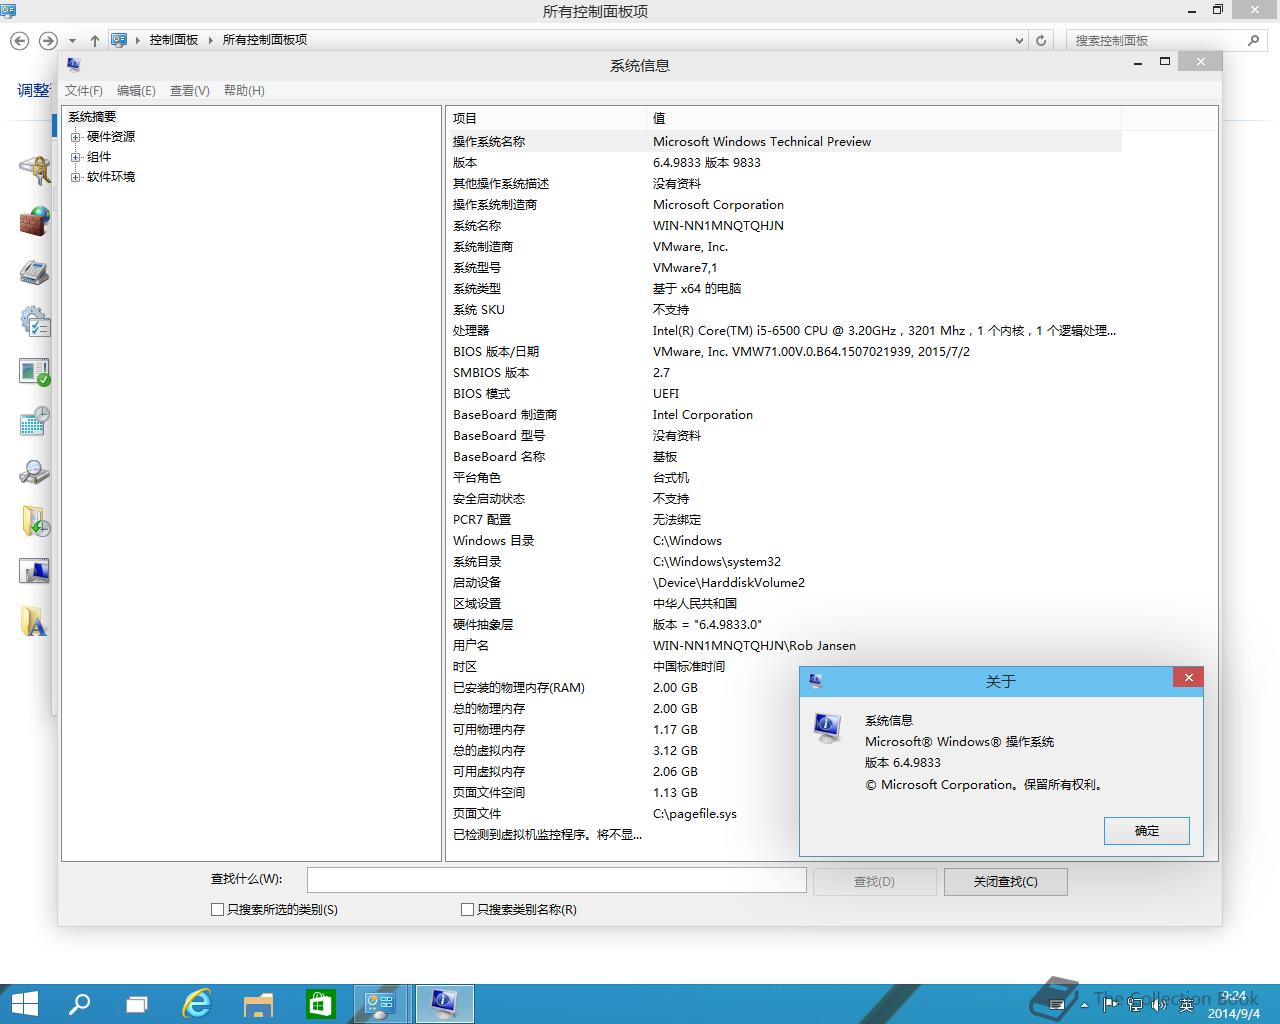Switch to Control Panel taskbar button
This screenshot has height=1024, width=1280.
tap(380, 1004)
